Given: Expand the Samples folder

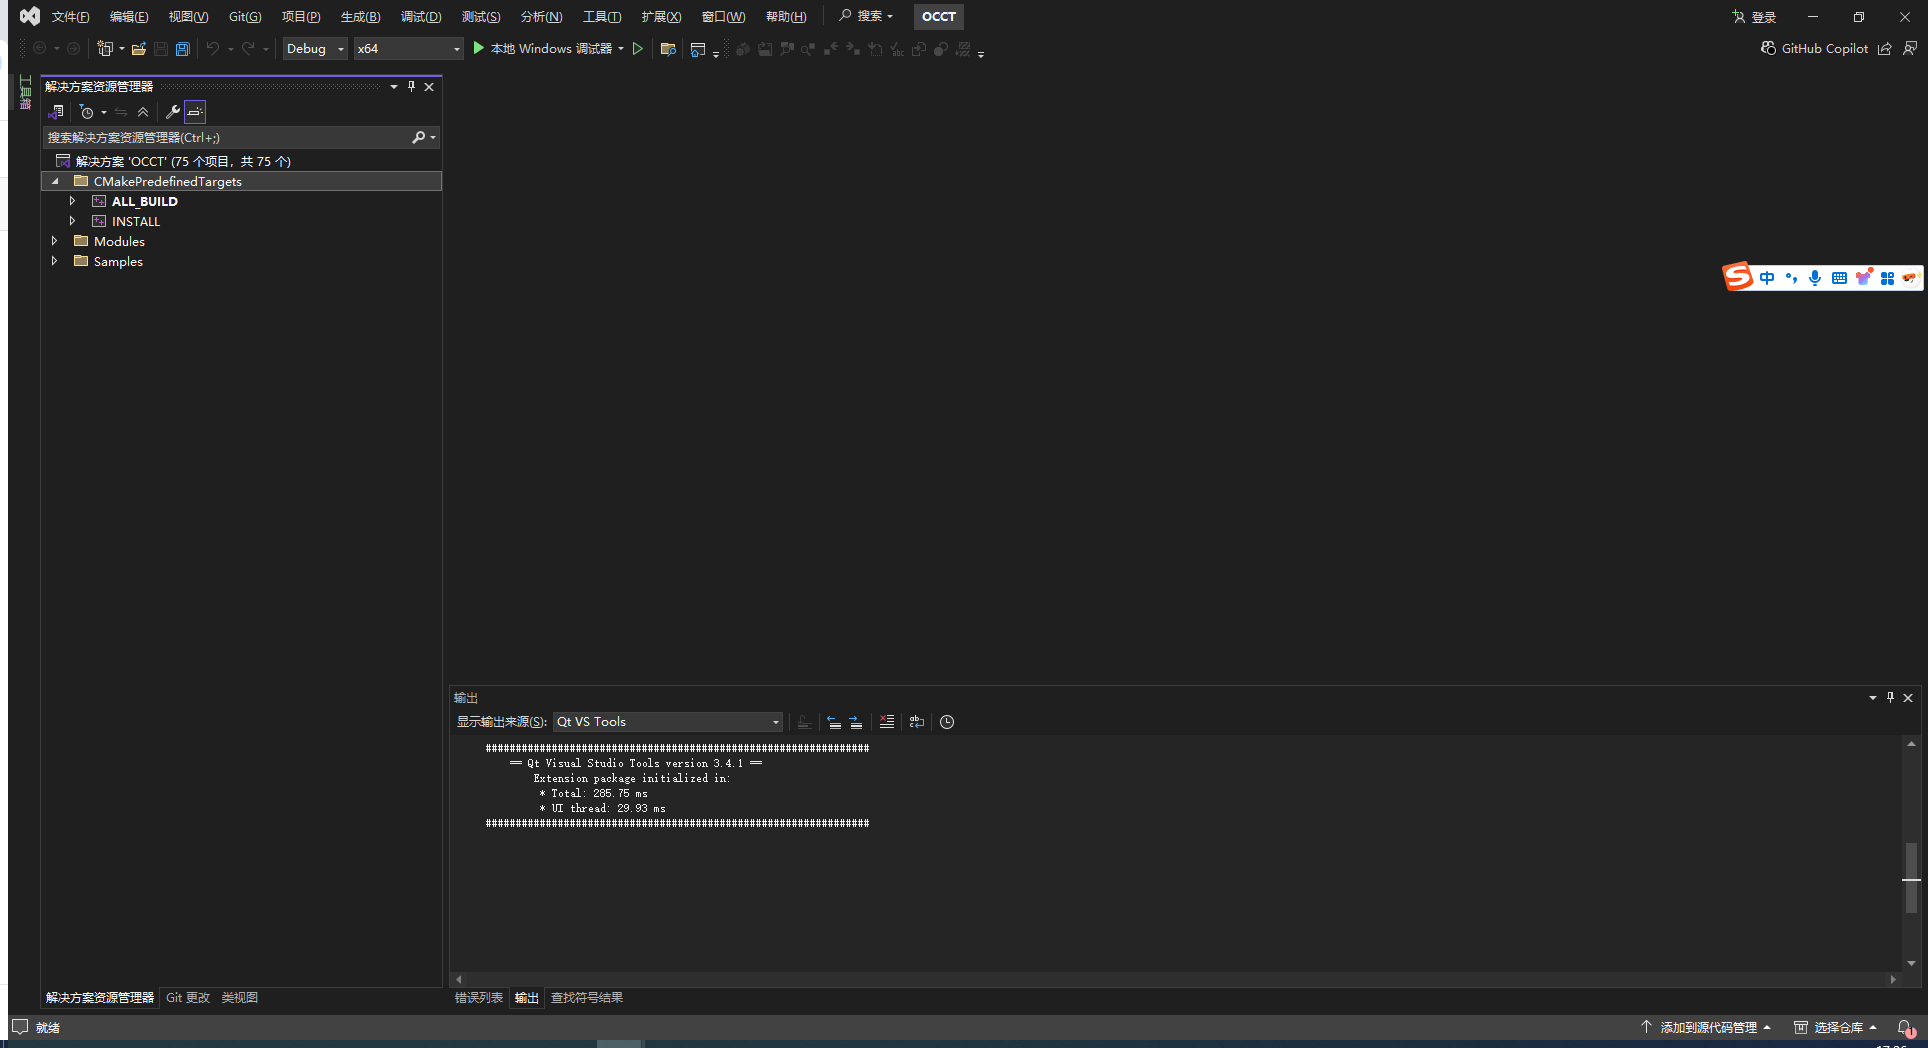Looking at the screenshot, I should click(54, 261).
